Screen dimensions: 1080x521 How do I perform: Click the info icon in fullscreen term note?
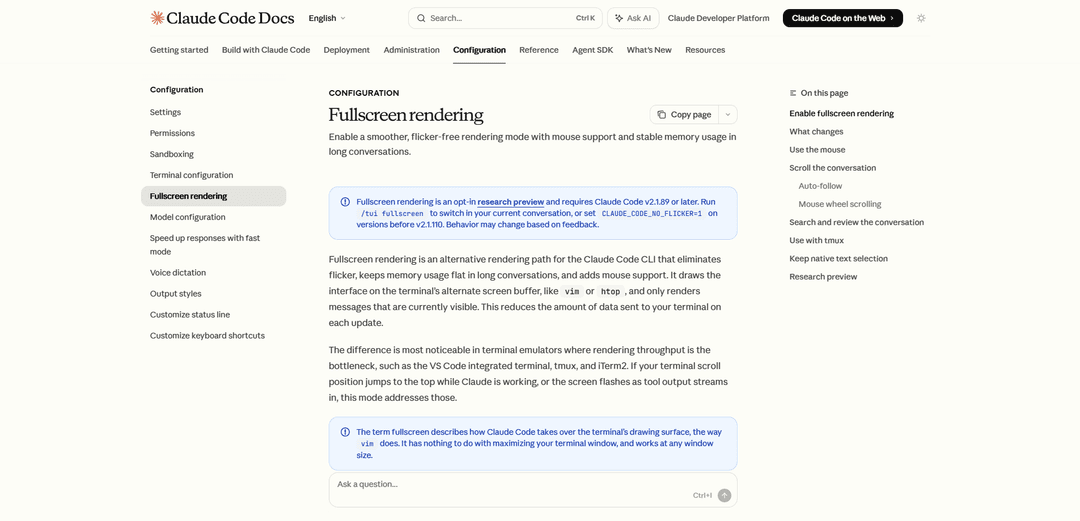pyautogui.click(x=345, y=432)
